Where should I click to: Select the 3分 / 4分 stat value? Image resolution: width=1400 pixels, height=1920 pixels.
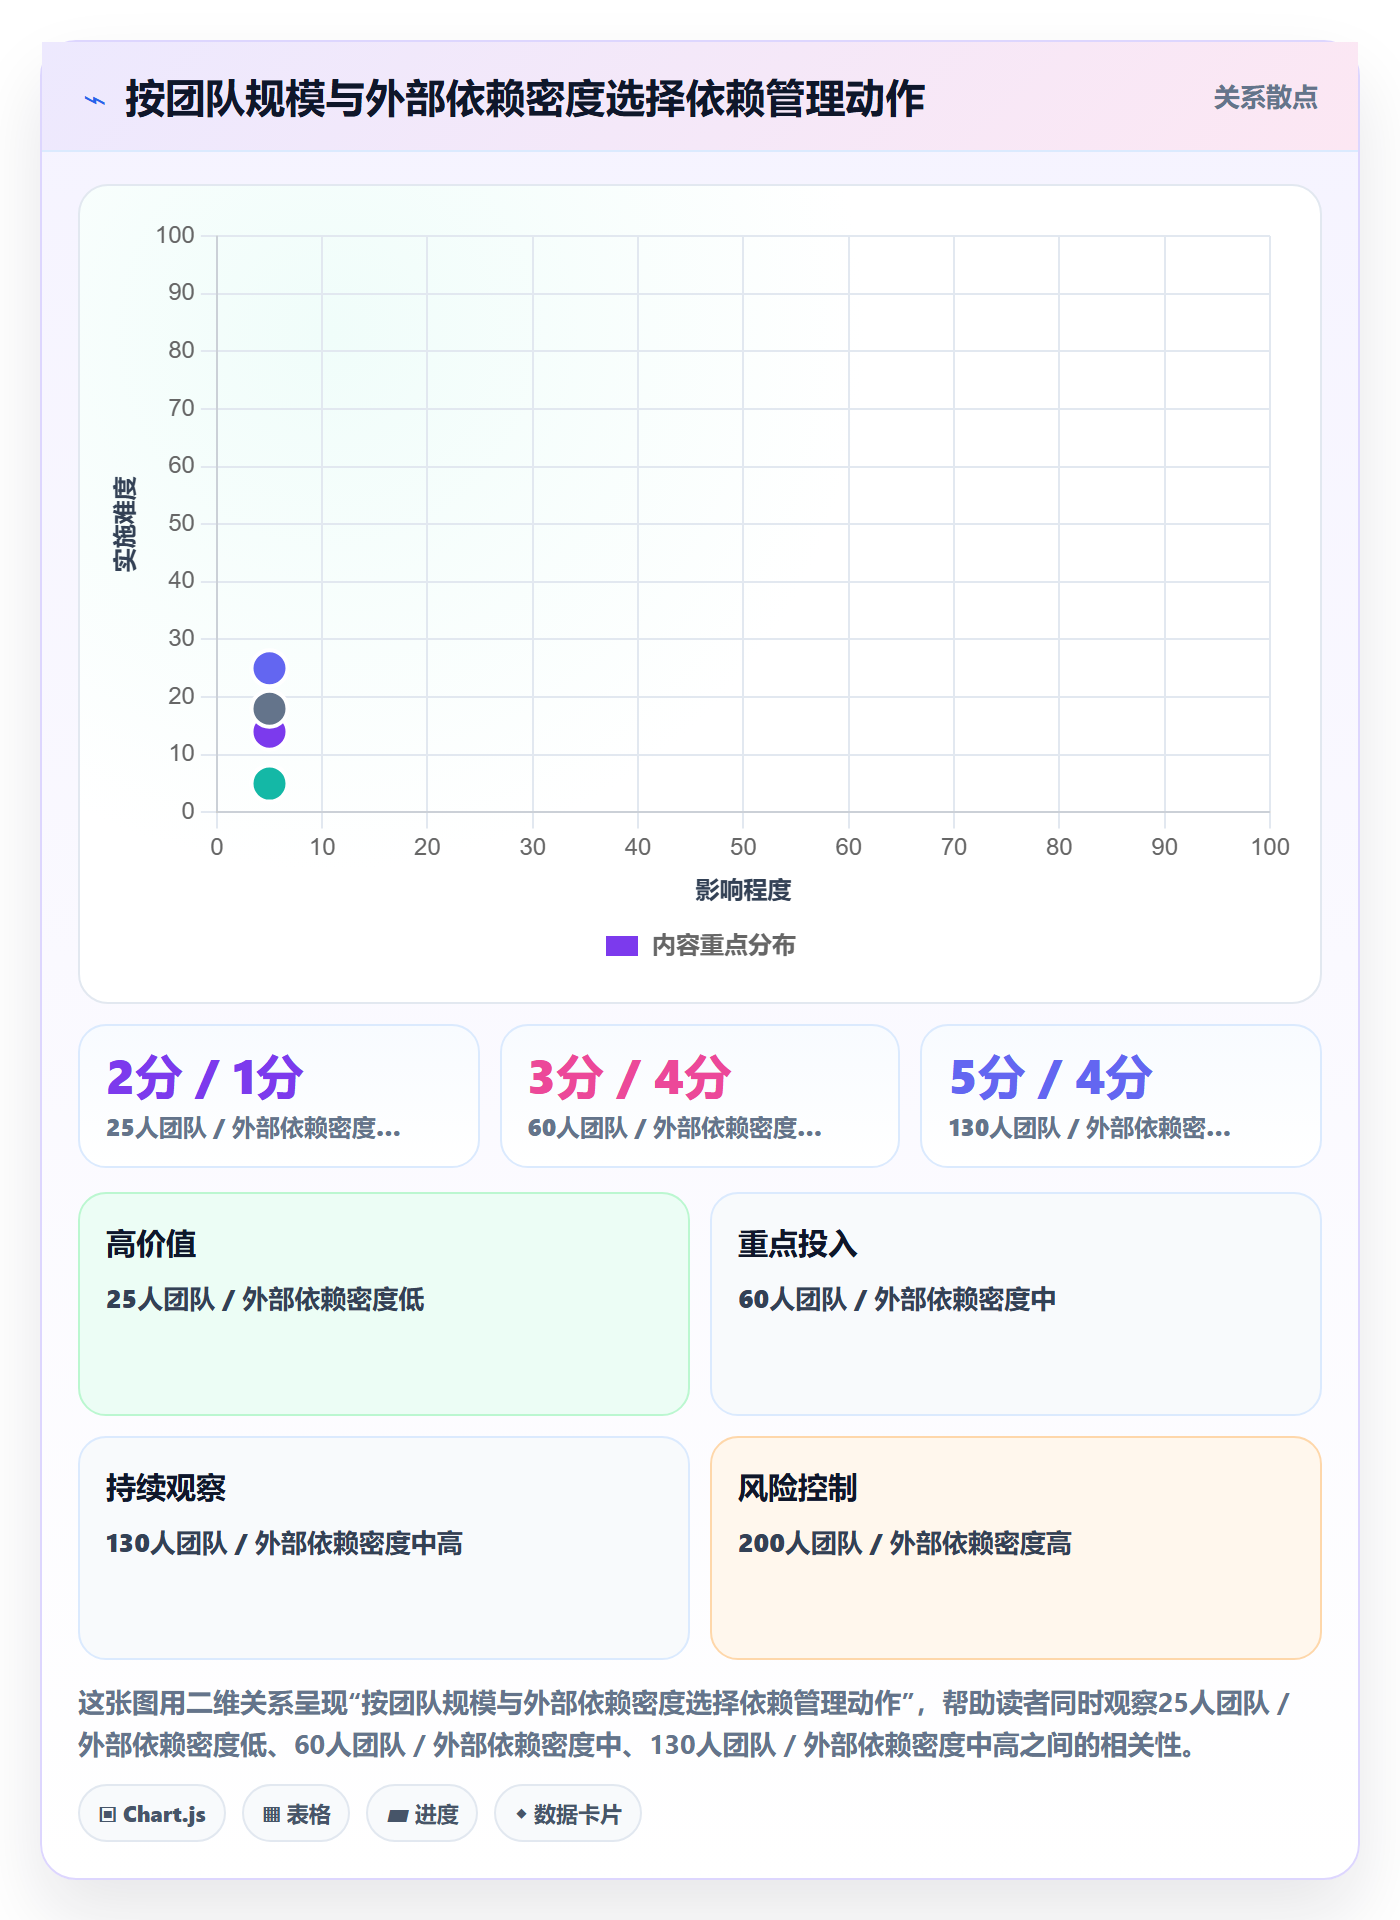pos(629,1077)
